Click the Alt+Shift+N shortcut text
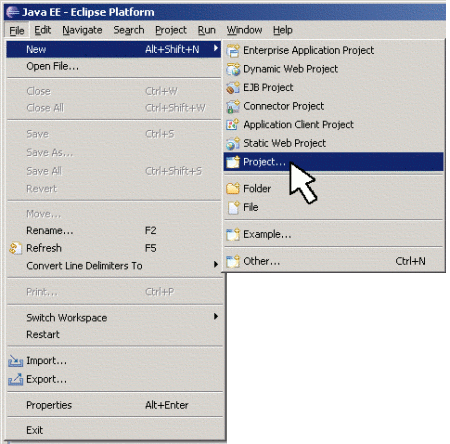 pos(172,49)
